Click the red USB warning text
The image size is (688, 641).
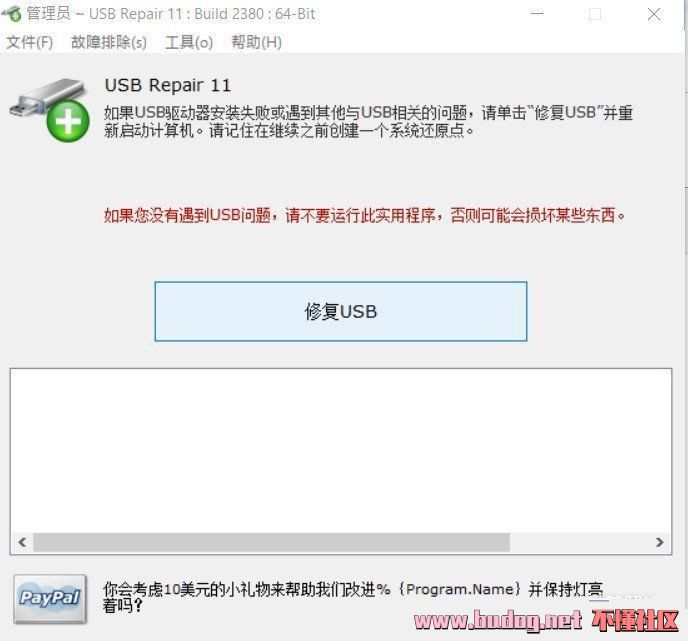pos(364,215)
